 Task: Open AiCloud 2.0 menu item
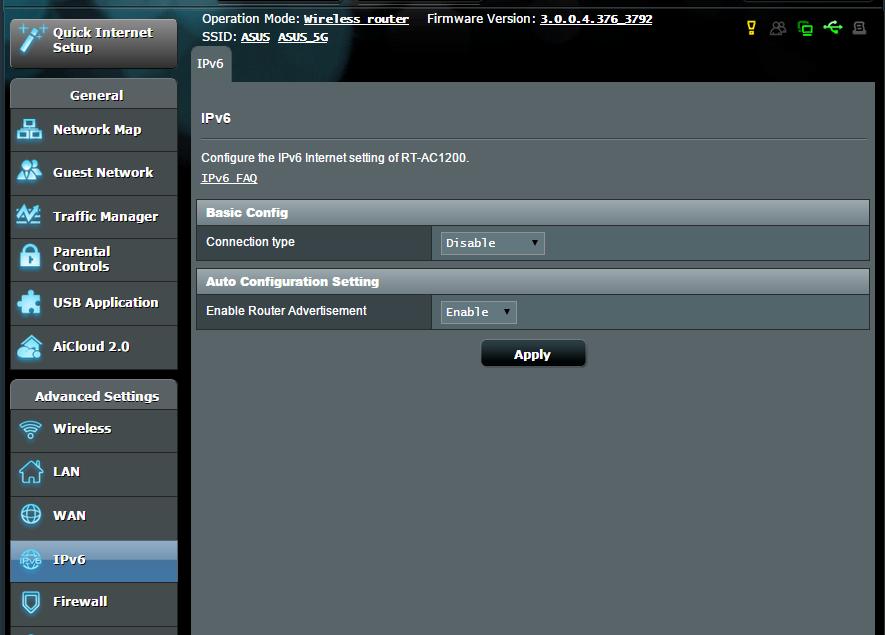coord(94,347)
